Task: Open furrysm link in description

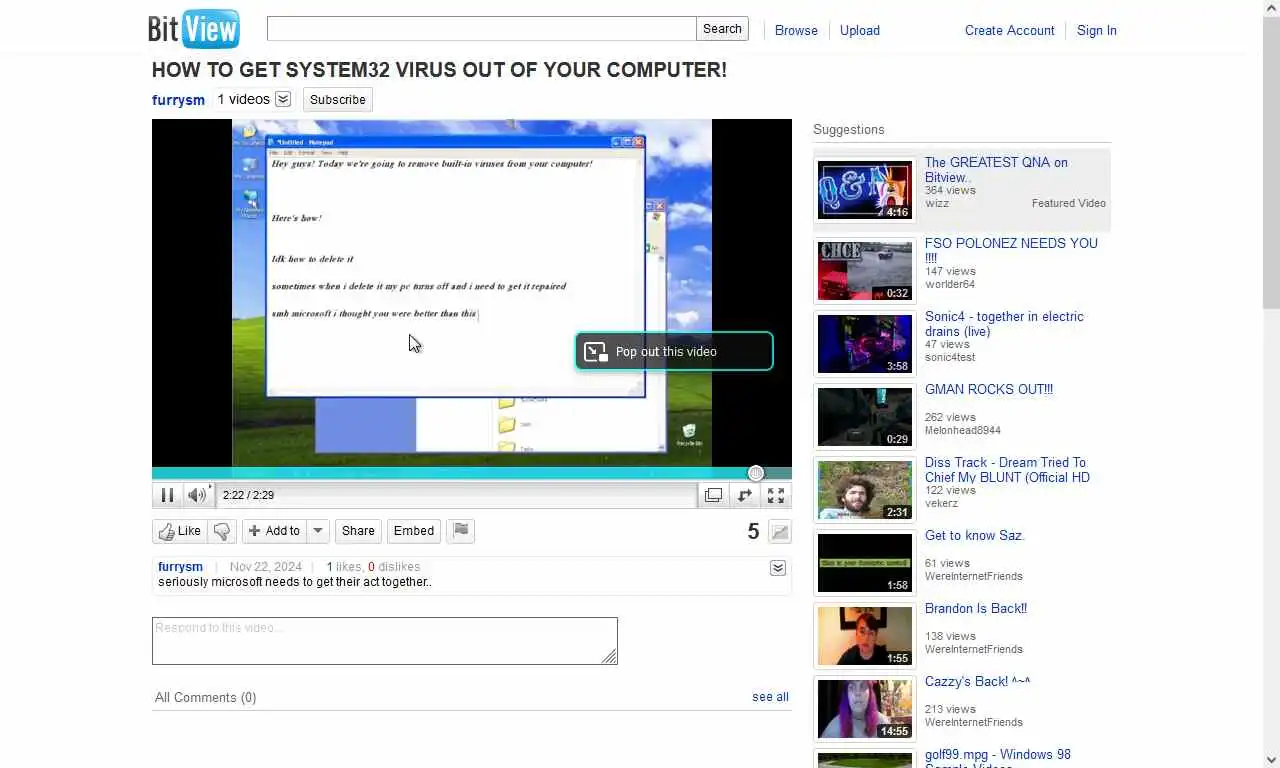Action: [x=180, y=566]
